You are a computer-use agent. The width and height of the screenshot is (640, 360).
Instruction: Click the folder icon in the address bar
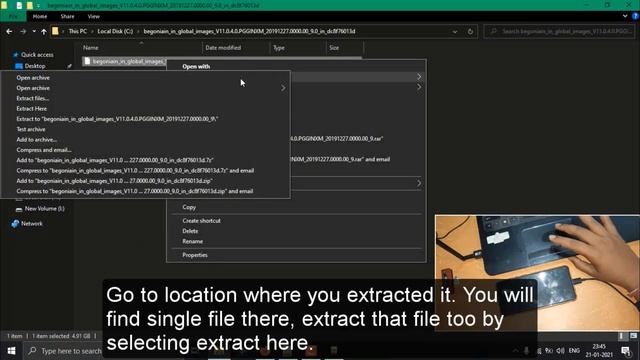pos(55,31)
